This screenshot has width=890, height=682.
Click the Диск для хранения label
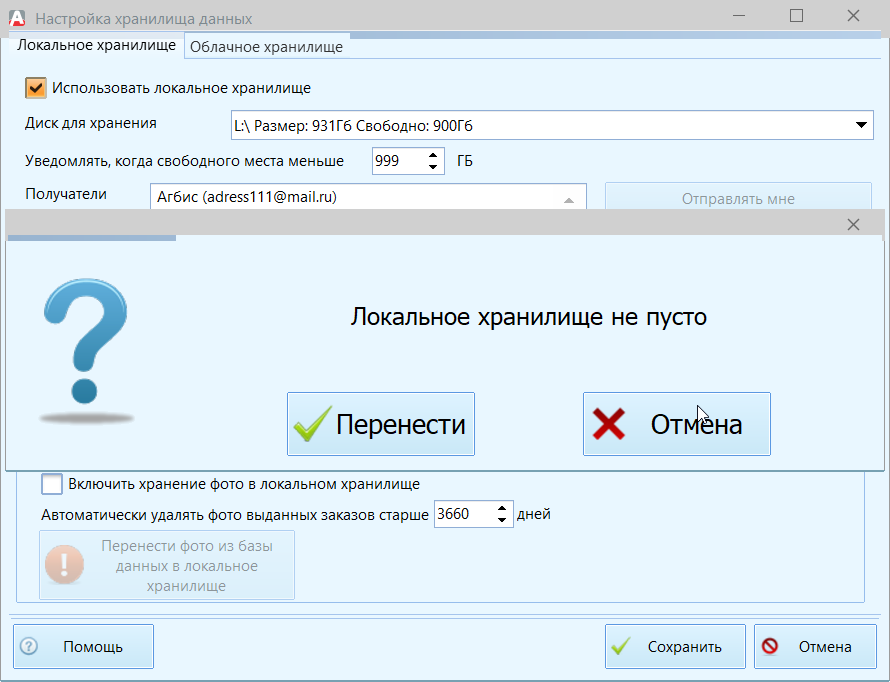point(91,124)
